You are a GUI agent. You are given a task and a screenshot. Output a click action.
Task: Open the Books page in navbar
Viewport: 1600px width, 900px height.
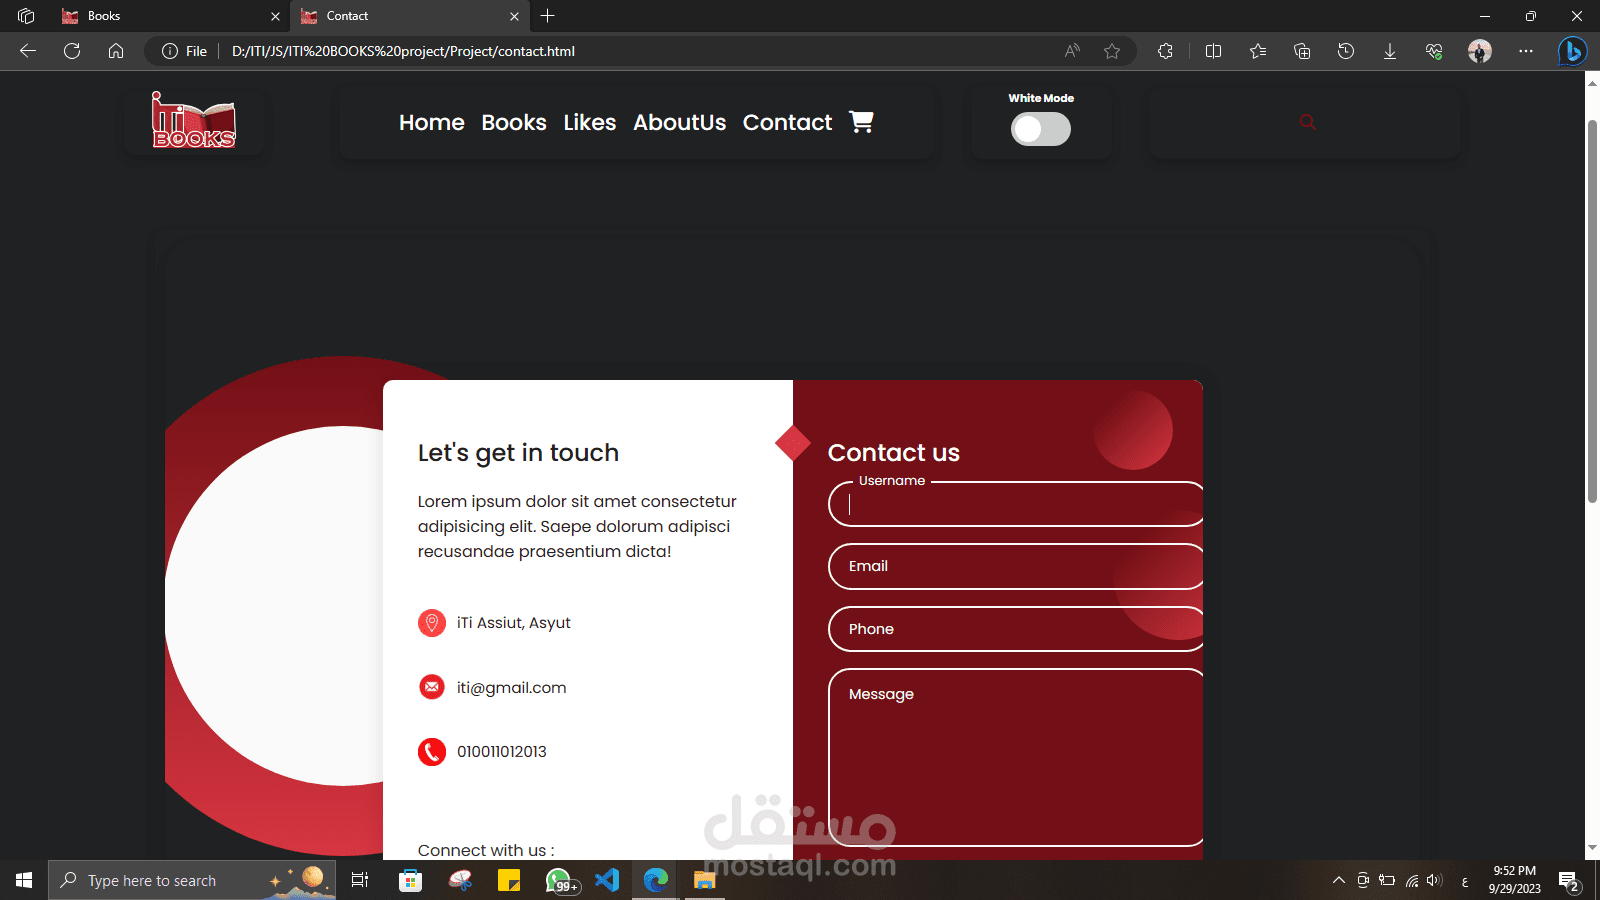514,122
